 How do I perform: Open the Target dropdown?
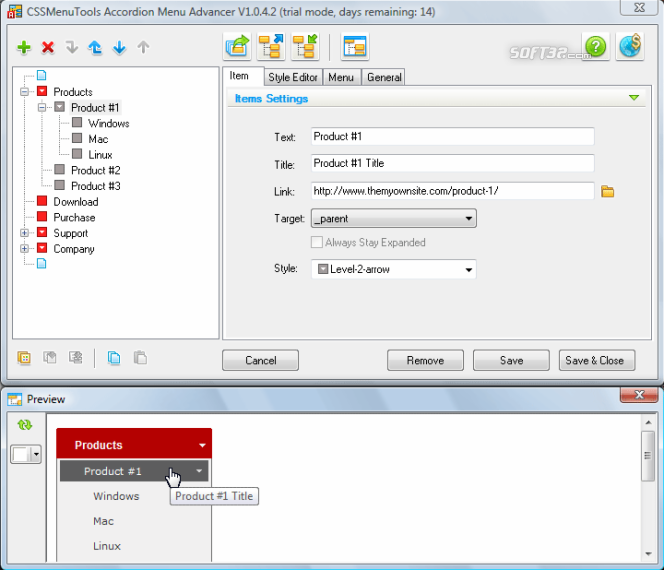click(394, 219)
